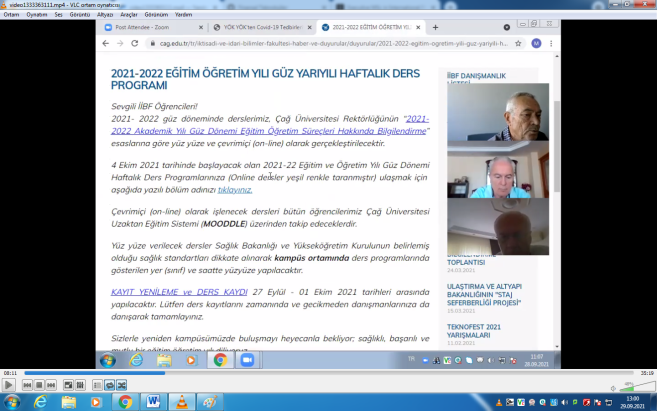Screen dimensions: 657x411
Task: Stop playback in VLC
Action: click(x=39, y=385)
